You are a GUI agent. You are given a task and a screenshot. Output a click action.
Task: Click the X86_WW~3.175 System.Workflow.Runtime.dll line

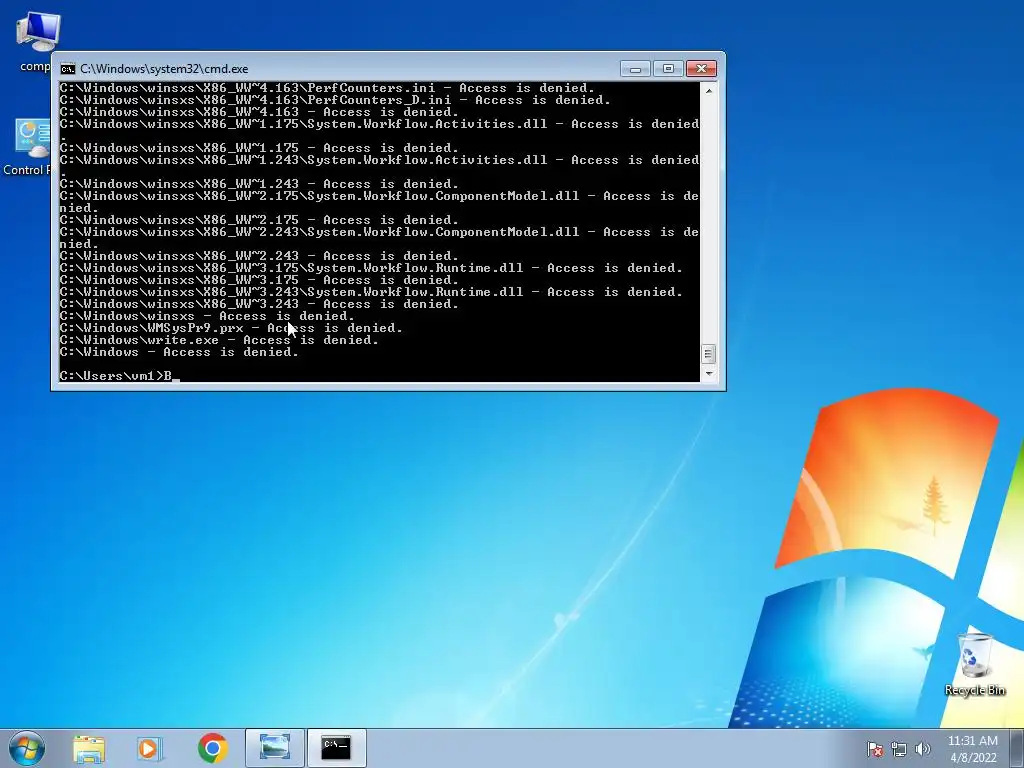coord(370,268)
